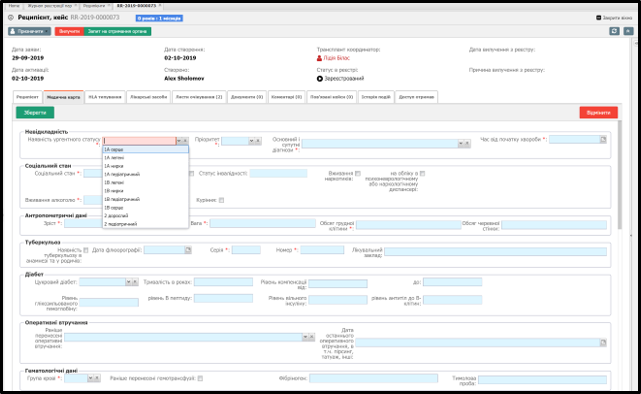The height and width of the screenshot is (394, 641).
Task: Click the case icon beside Реципієнт, кейс title
Action: pos(11,18)
